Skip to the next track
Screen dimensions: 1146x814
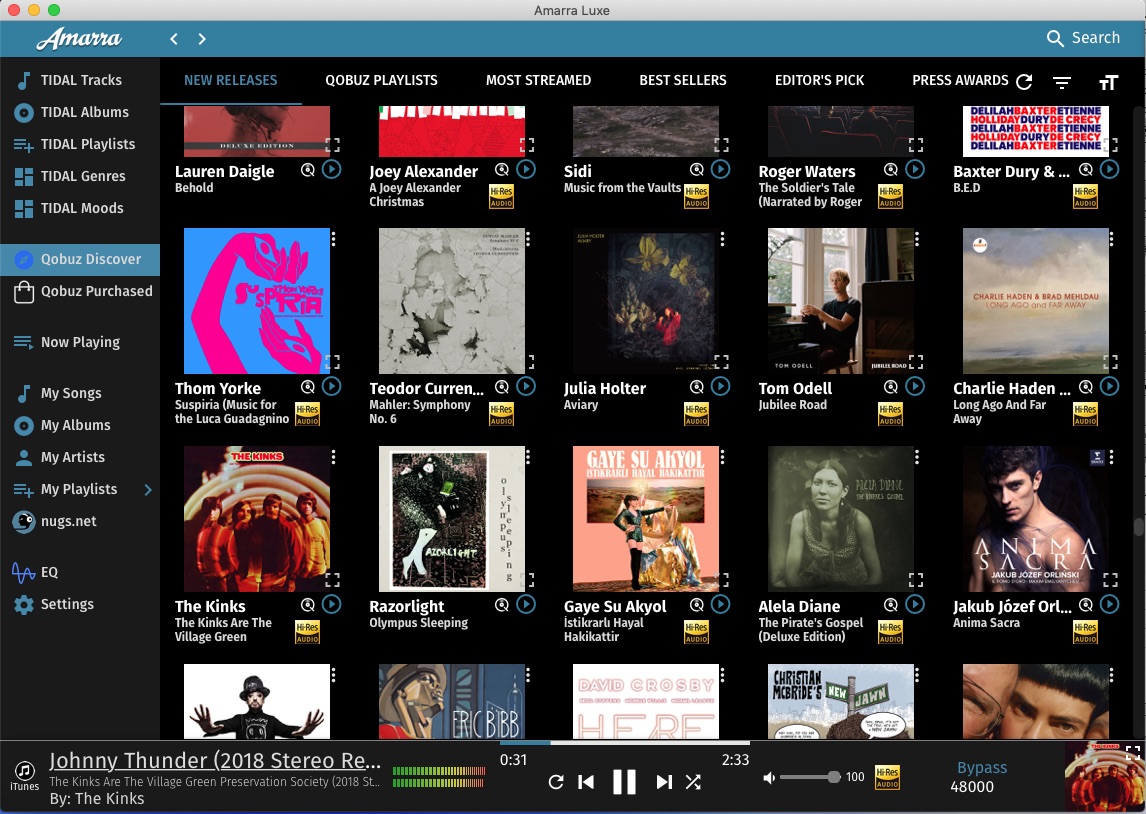(x=664, y=782)
